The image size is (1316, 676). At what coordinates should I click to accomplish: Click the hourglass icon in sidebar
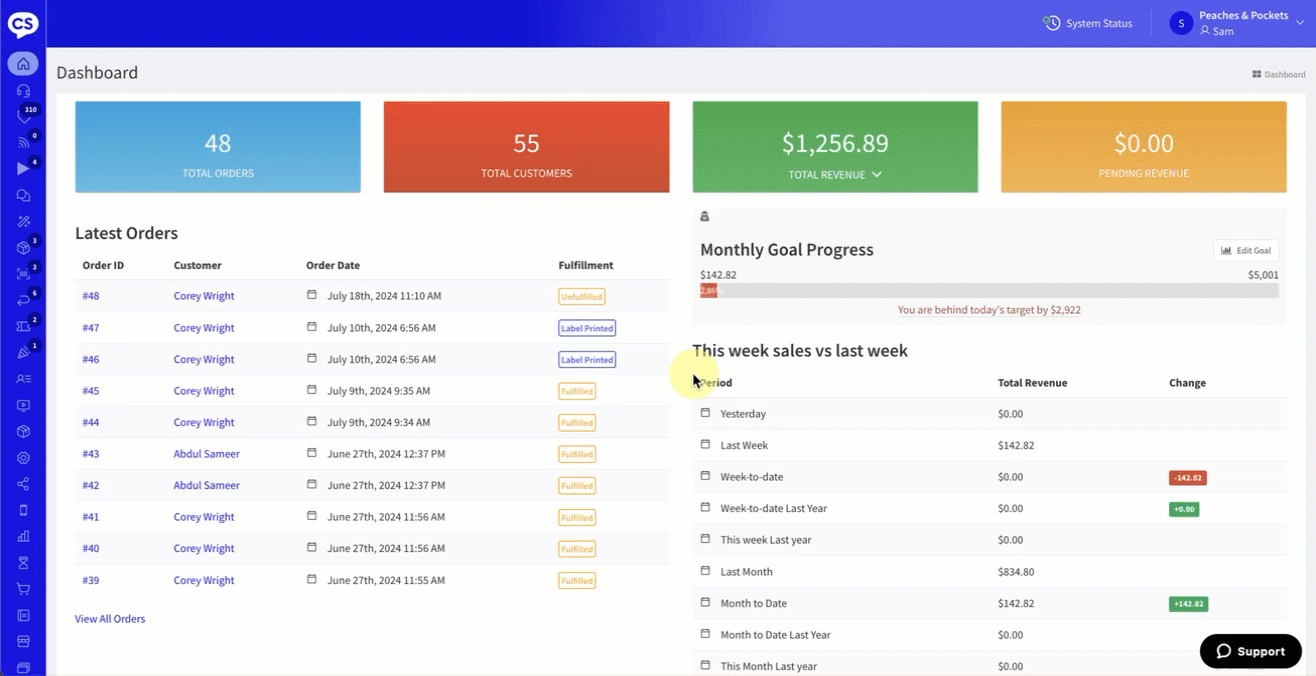(x=23, y=563)
